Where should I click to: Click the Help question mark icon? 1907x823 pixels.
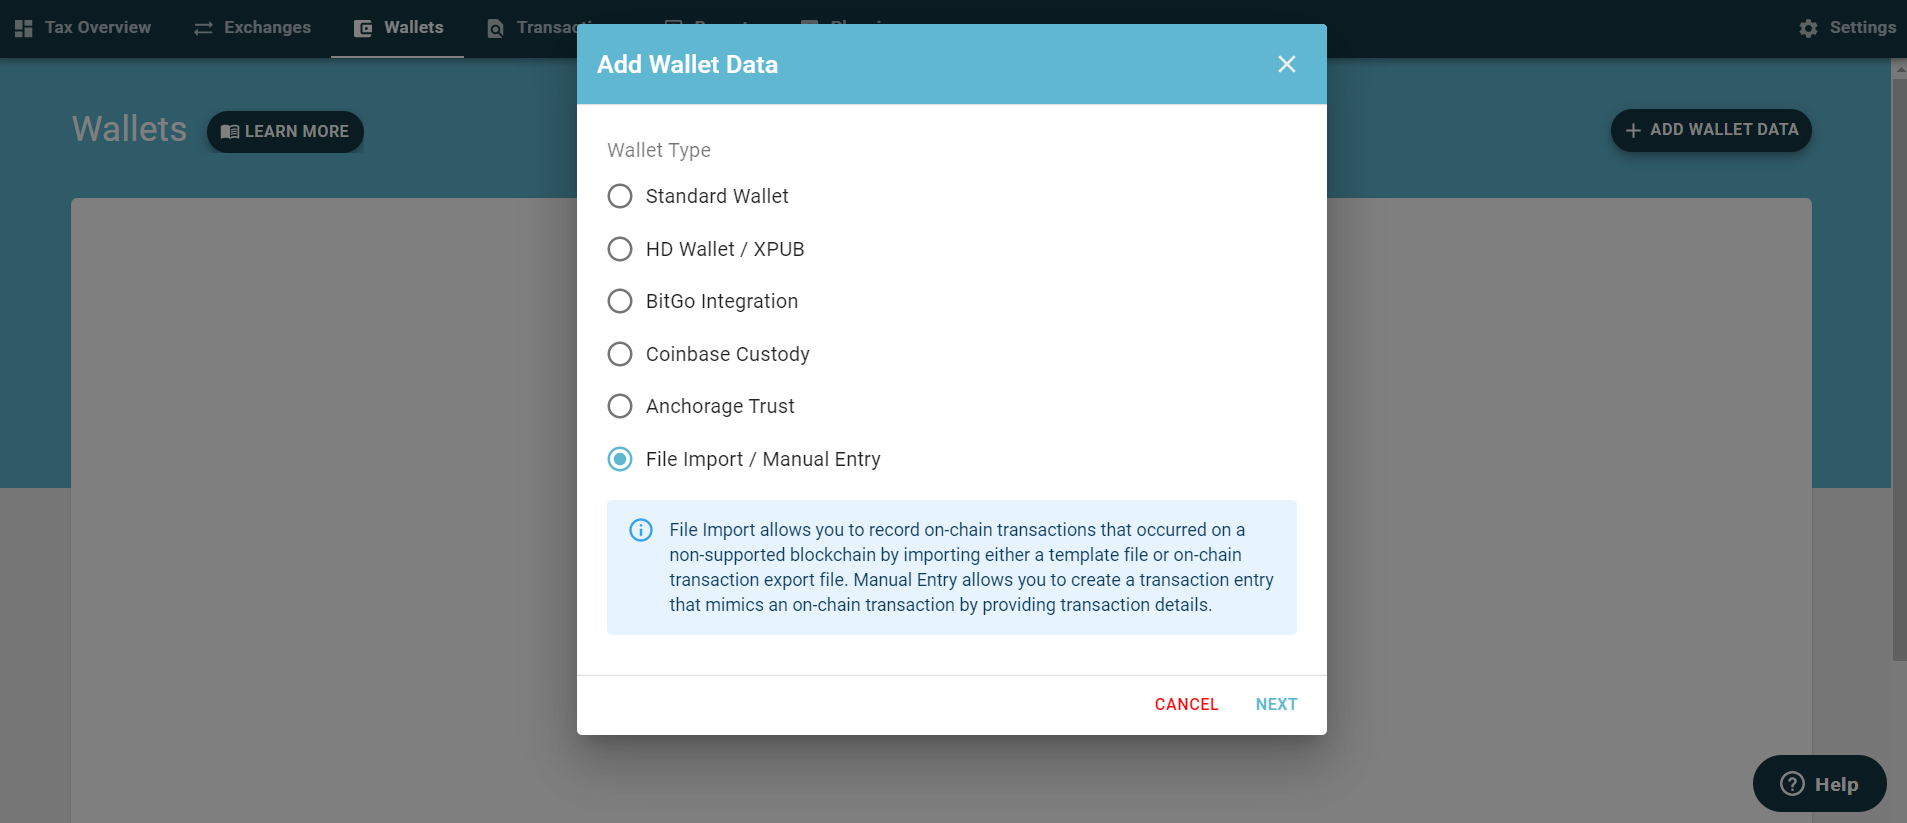[x=1793, y=784]
